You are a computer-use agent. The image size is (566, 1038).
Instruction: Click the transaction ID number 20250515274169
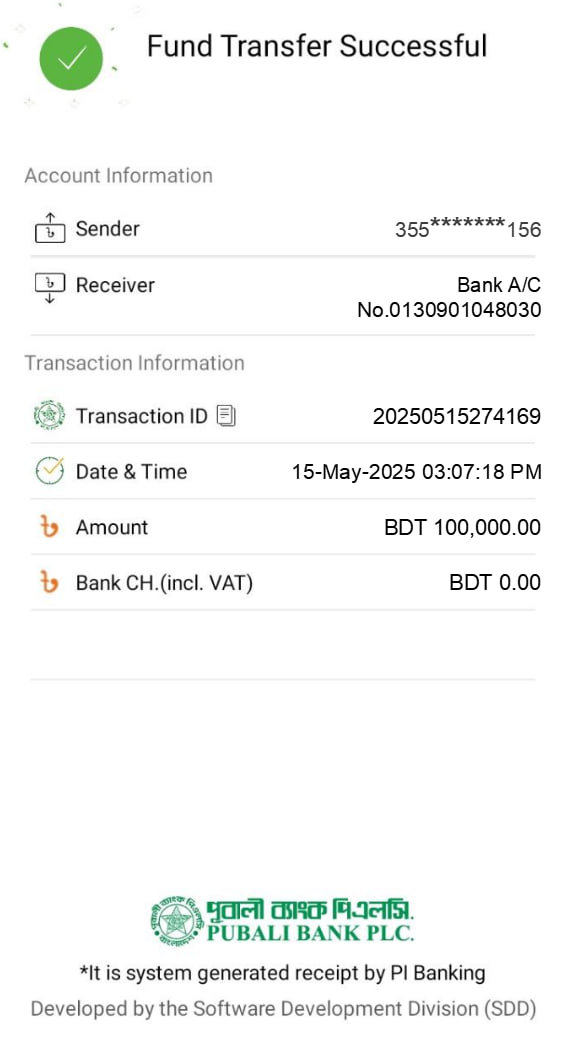click(x=457, y=416)
